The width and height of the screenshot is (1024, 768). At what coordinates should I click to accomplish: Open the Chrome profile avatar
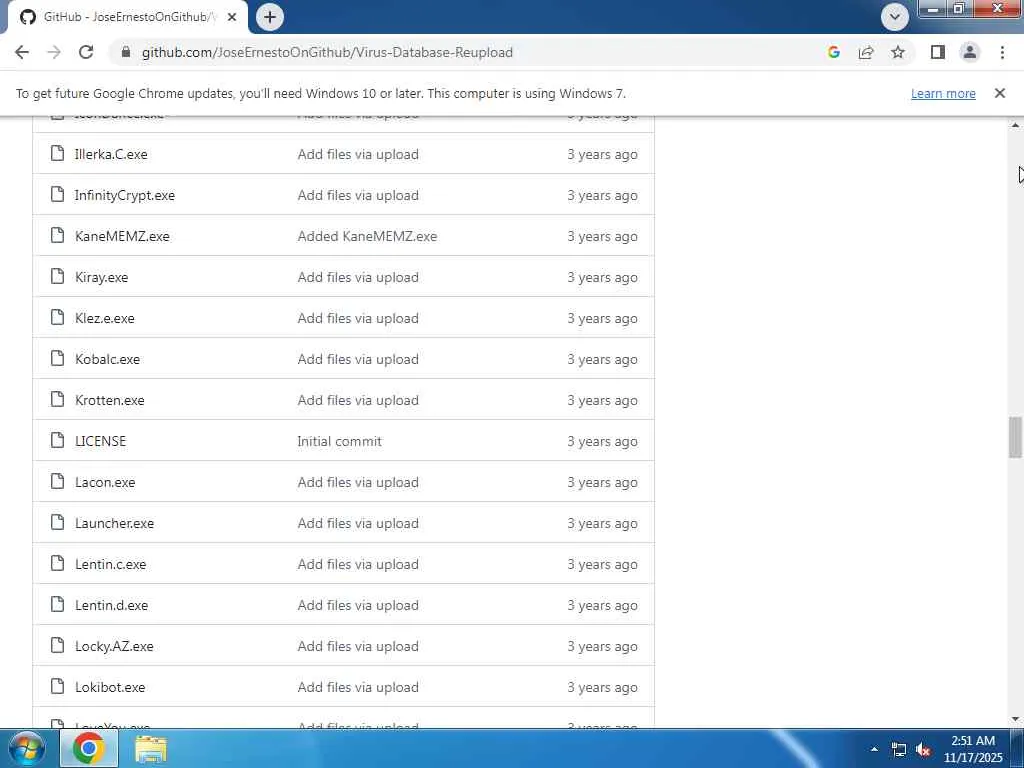tap(970, 52)
